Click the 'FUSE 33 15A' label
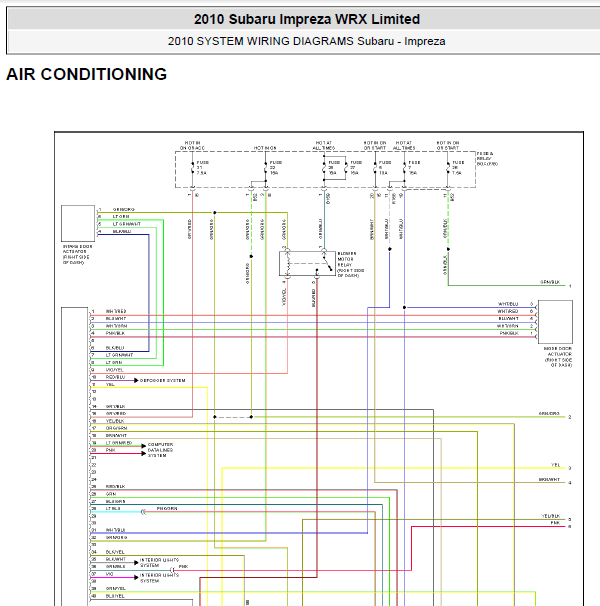This screenshot has width=600, height=606. [x=276, y=168]
